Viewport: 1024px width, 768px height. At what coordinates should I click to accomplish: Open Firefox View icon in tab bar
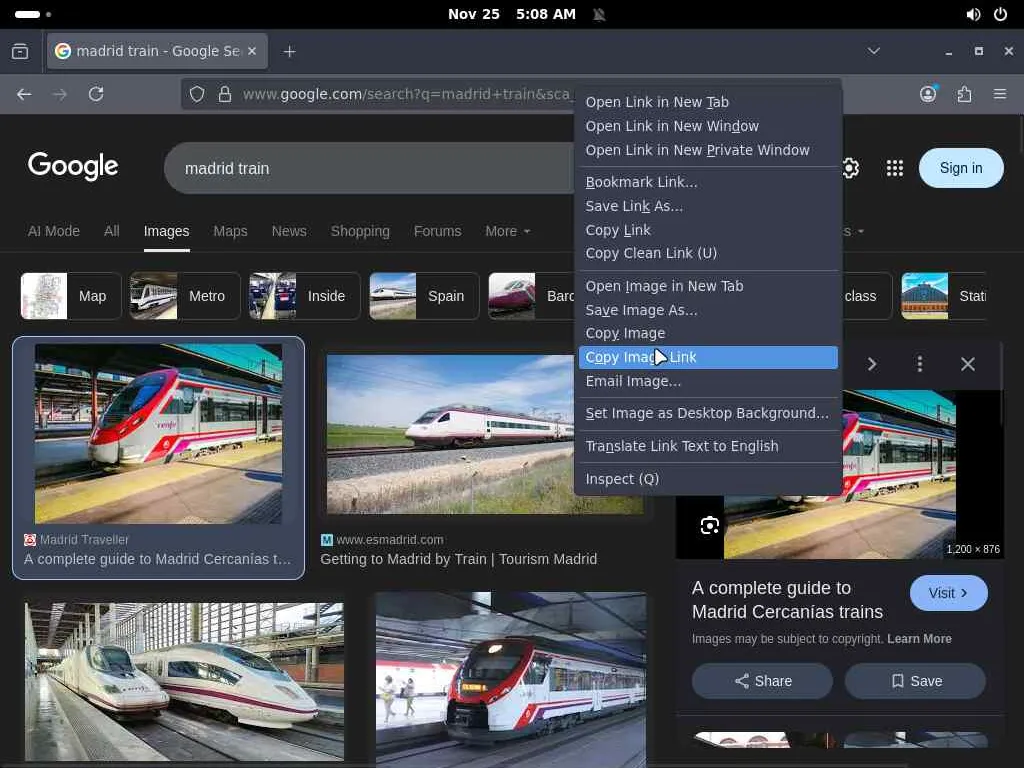pyautogui.click(x=20, y=51)
